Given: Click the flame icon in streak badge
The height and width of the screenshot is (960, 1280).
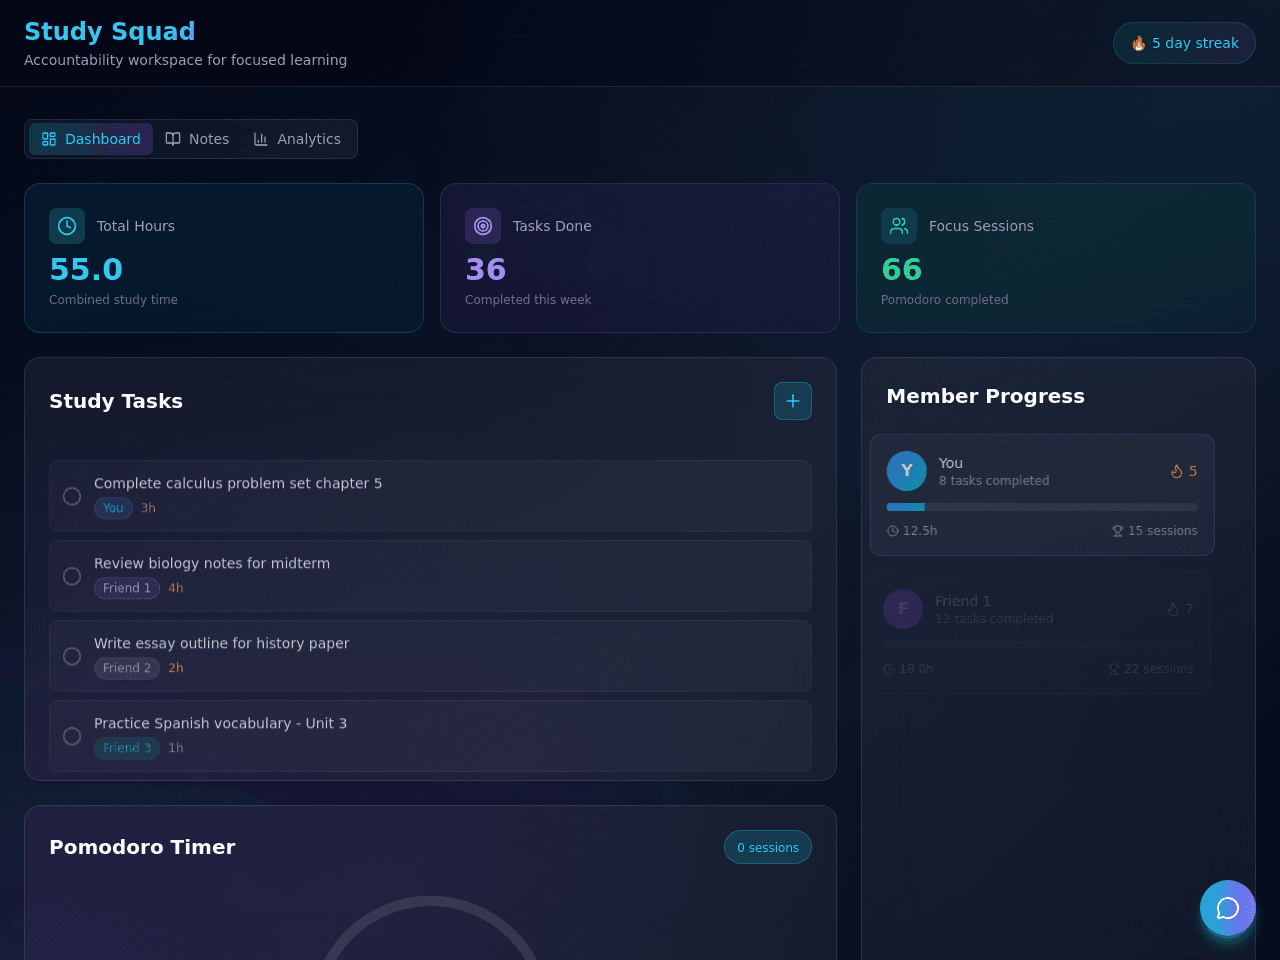Looking at the screenshot, I should [1139, 43].
